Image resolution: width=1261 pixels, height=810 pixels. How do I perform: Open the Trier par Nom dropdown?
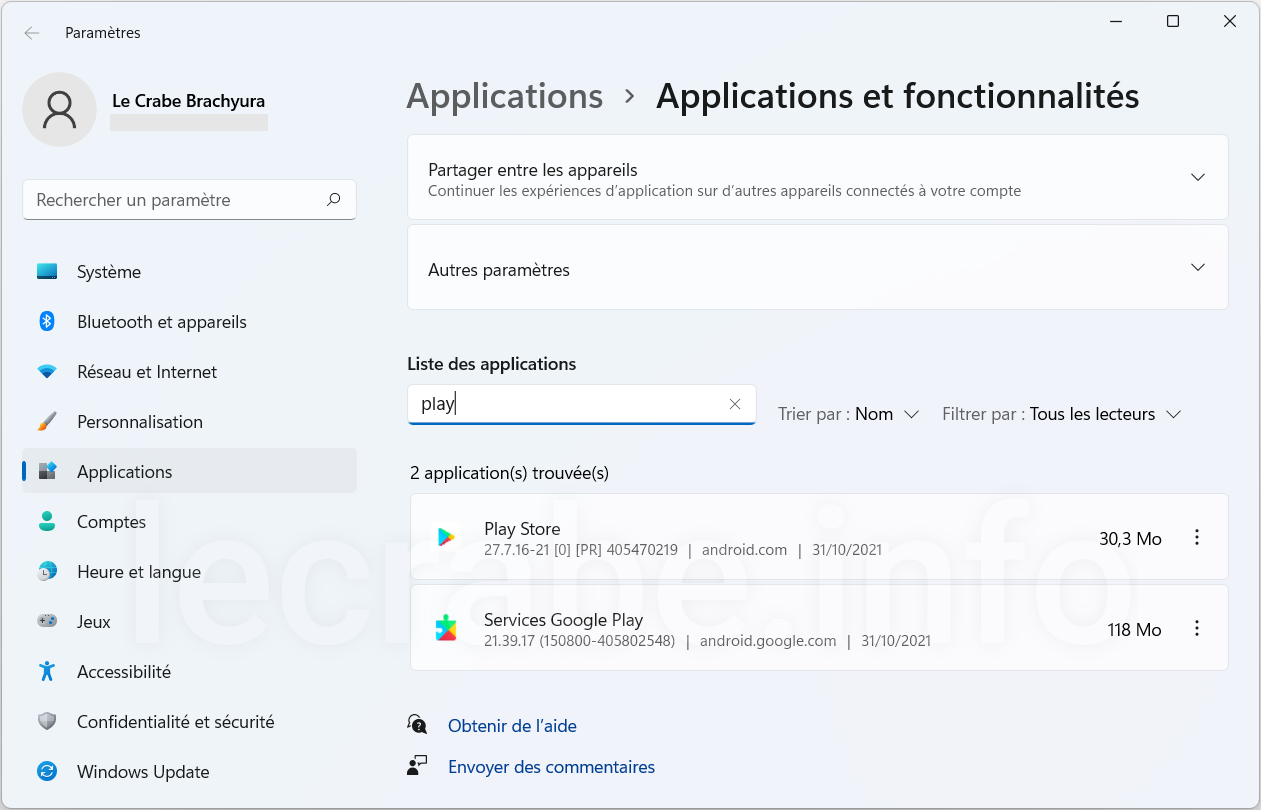click(x=849, y=414)
